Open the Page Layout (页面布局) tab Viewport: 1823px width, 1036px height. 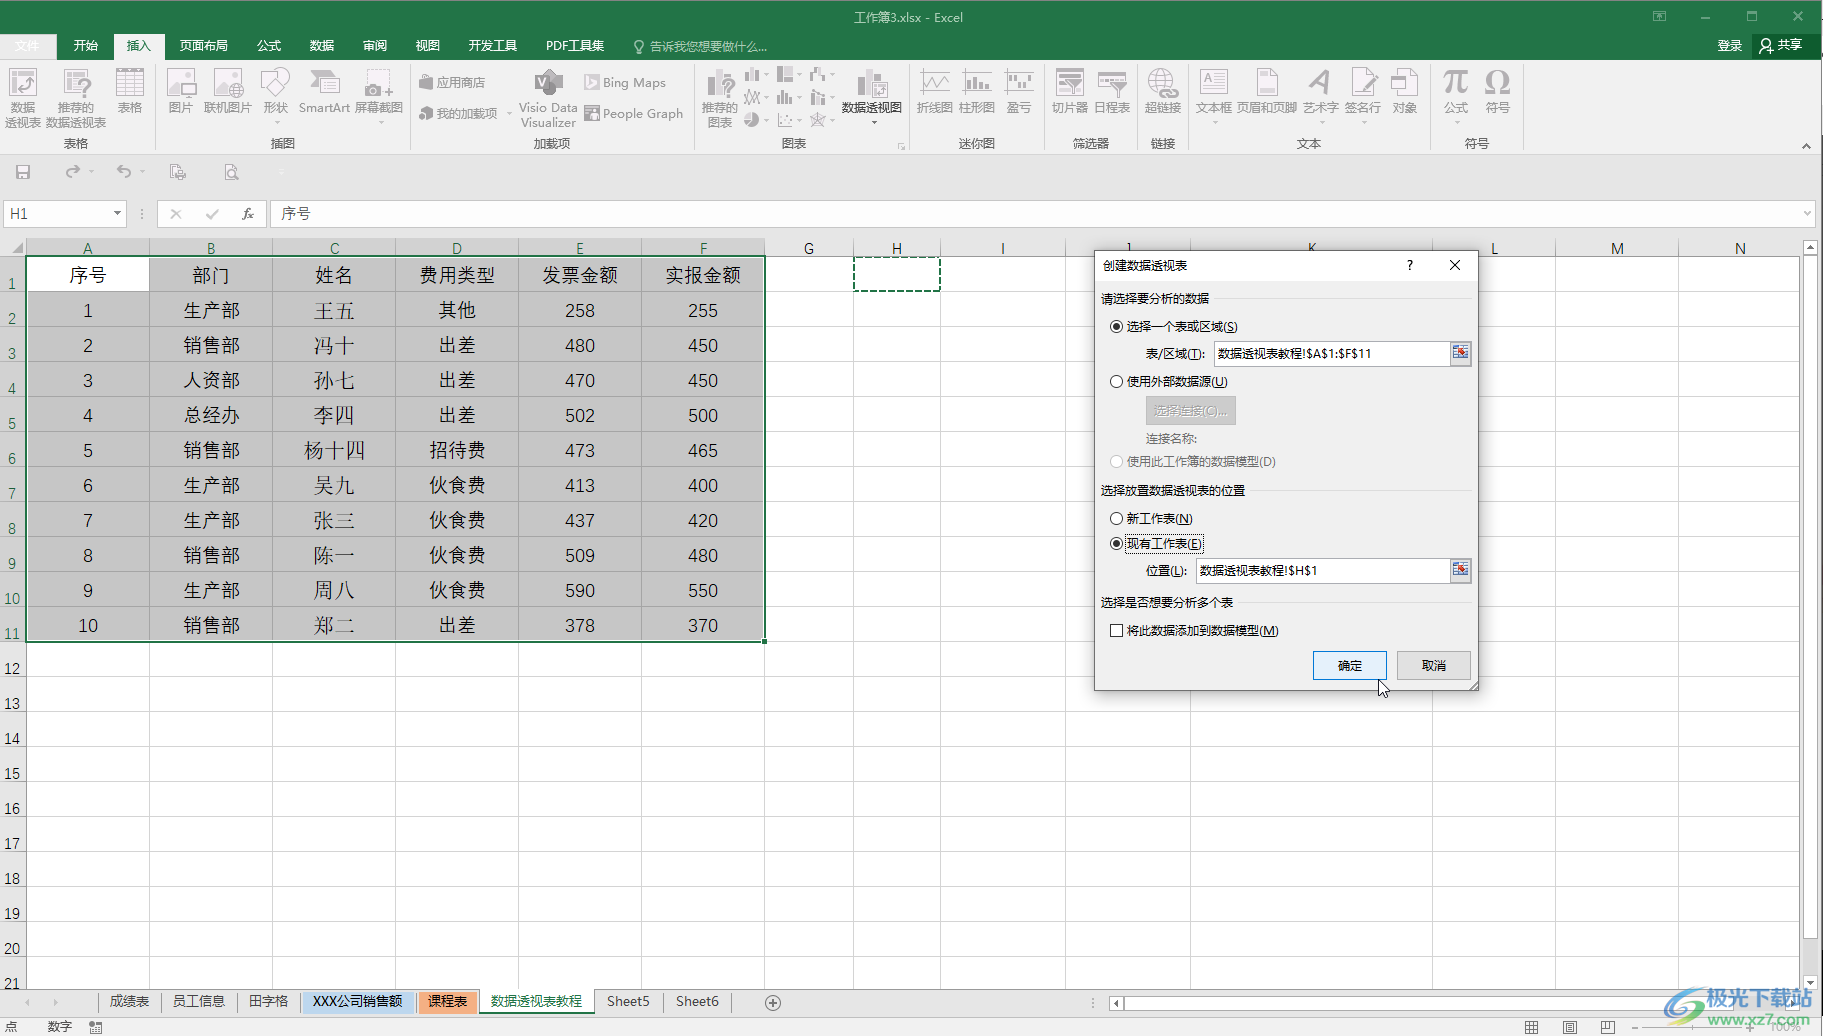[204, 46]
